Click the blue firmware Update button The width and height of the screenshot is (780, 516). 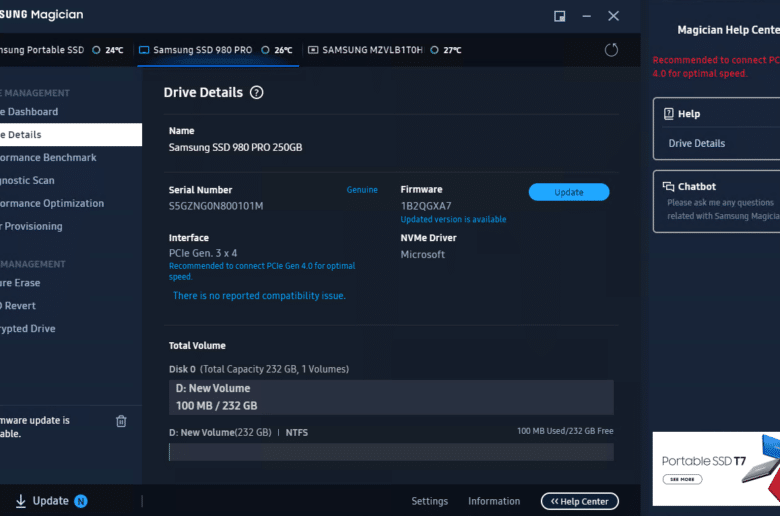coord(569,192)
